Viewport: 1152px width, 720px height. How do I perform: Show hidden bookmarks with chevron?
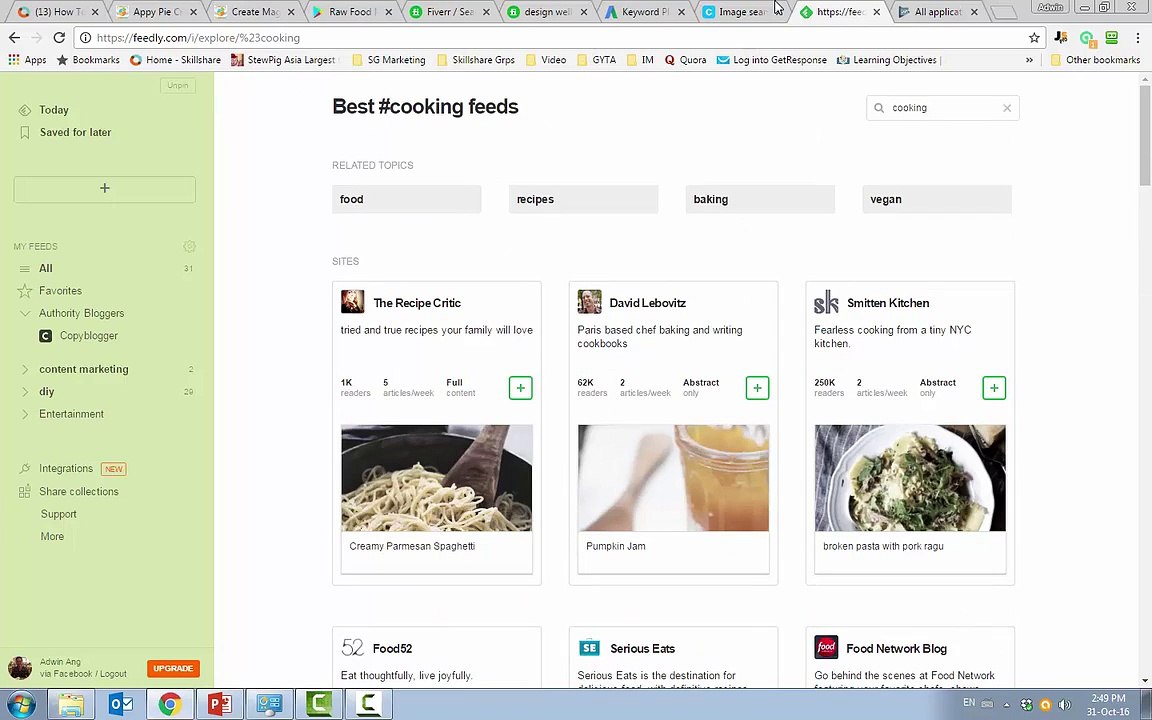click(x=1029, y=60)
